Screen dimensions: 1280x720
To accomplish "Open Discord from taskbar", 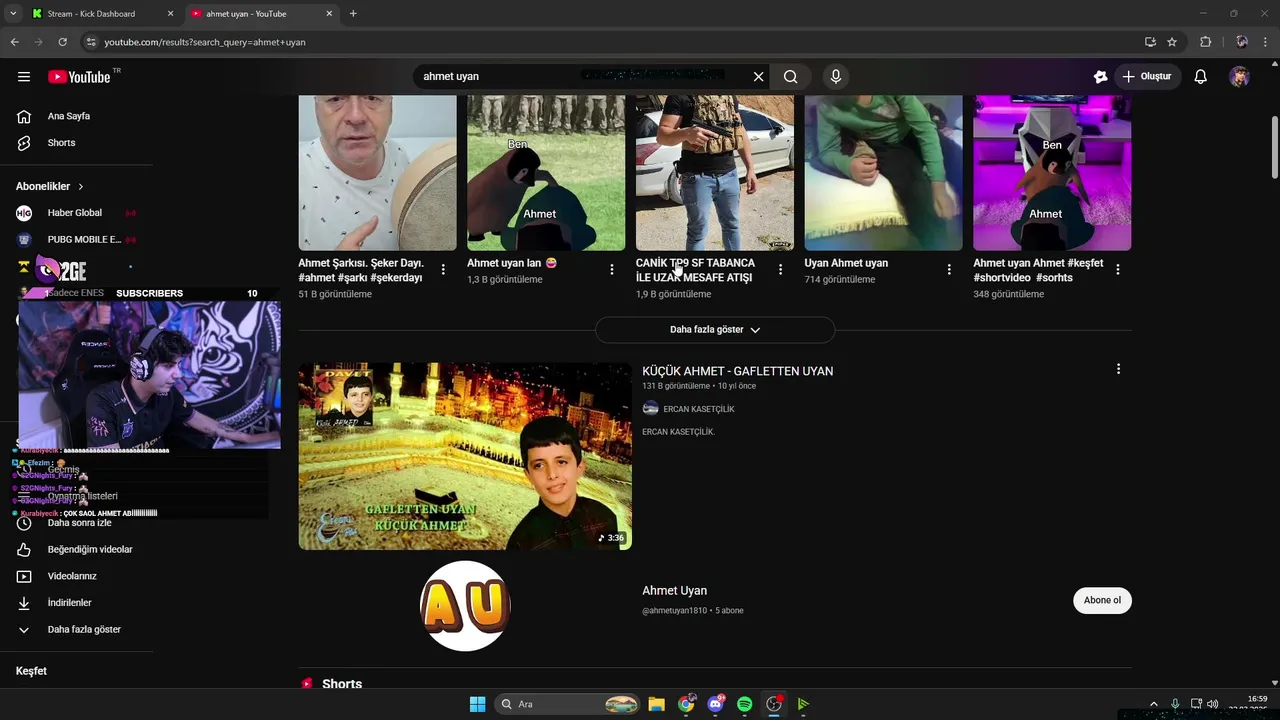I will 715,704.
